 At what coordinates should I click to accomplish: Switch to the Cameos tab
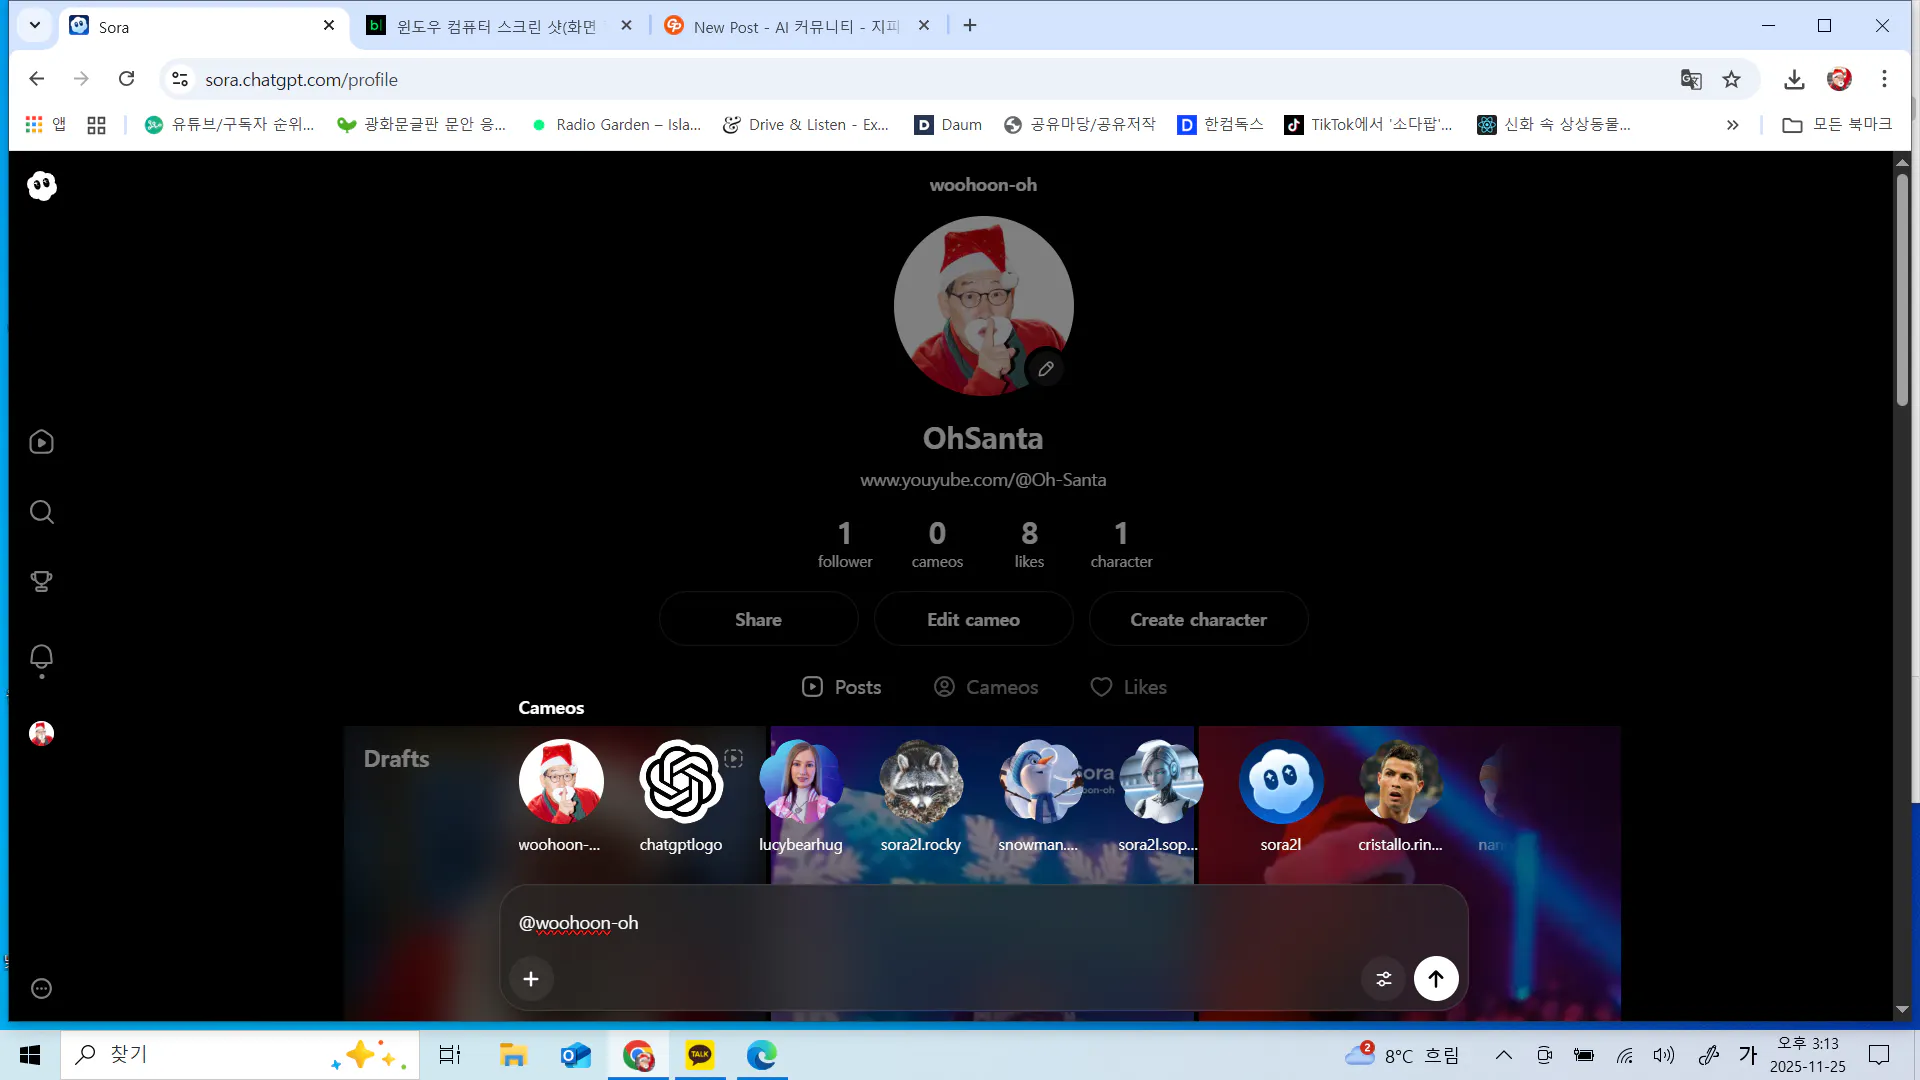coord(986,687)
